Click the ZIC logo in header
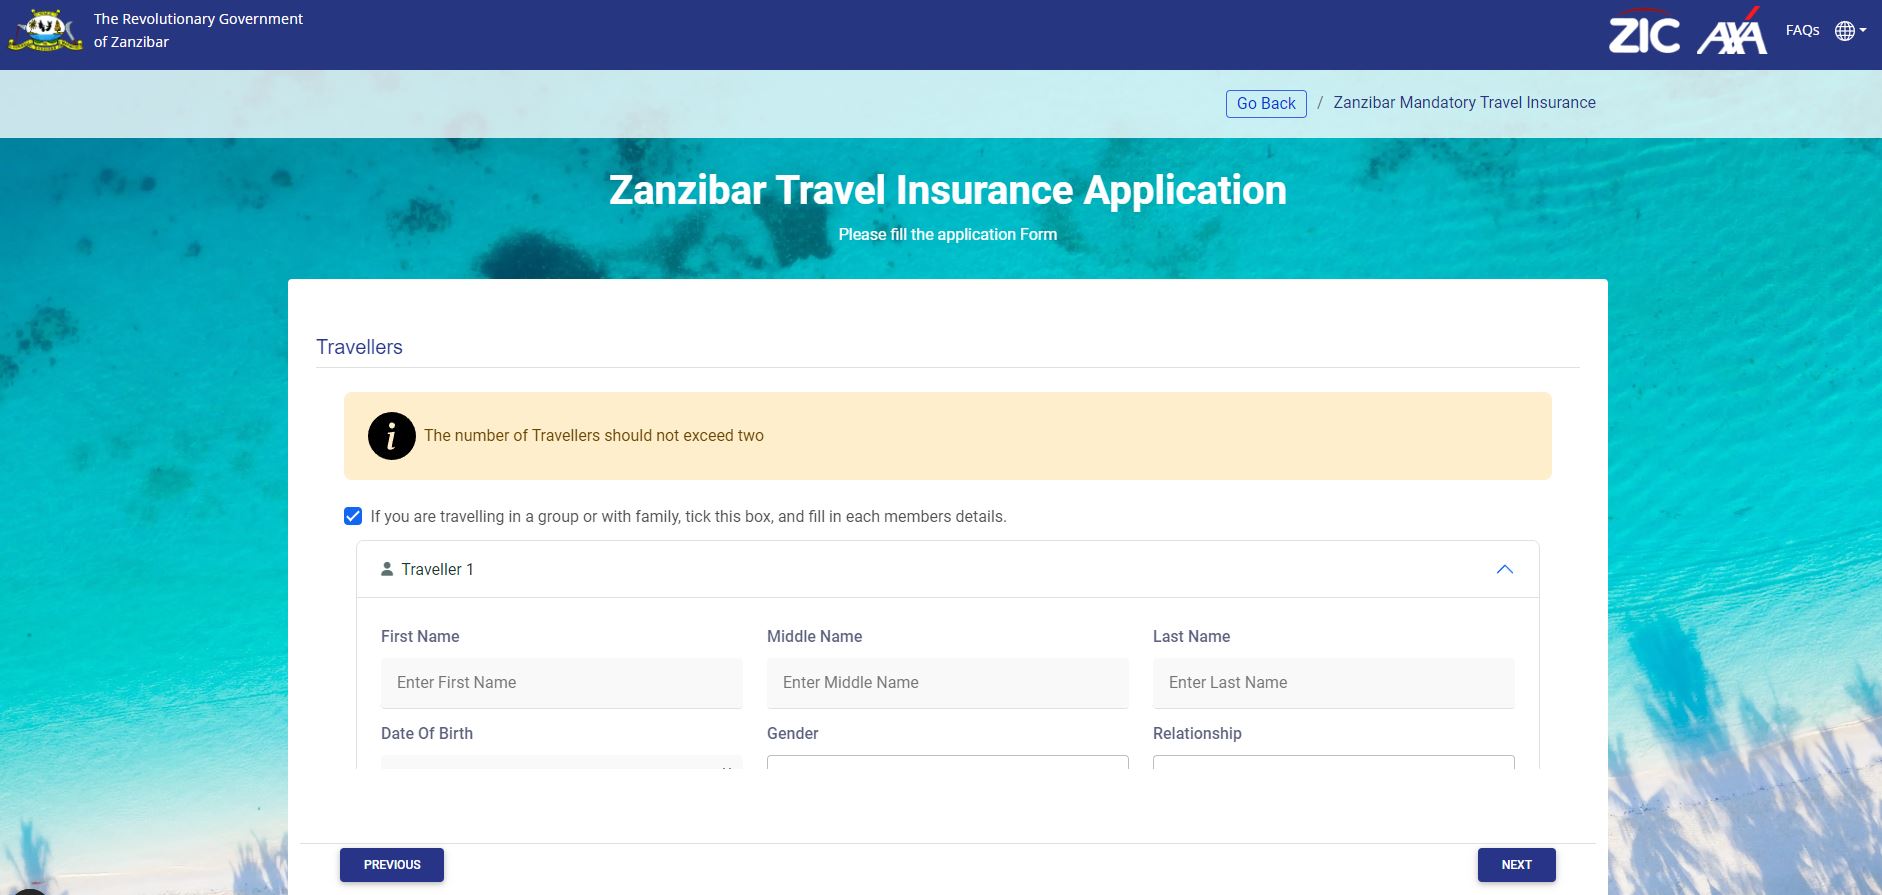The image size is (1882, 895). coord(1644,34)
